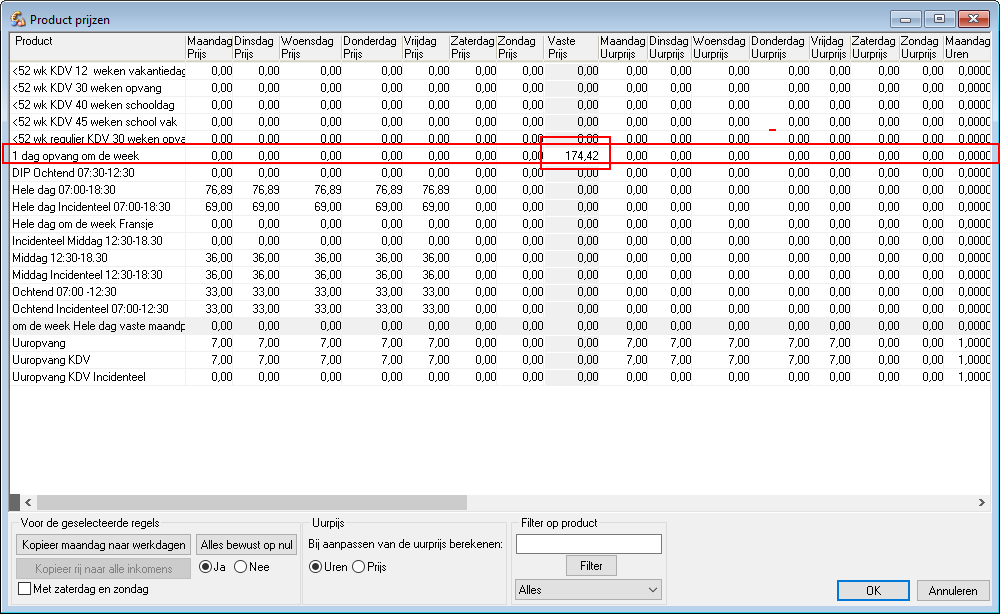Click the 'Alles bewust op nul' button
Viewport: 1000px width, 614px height.
click(x=246, y=545)
